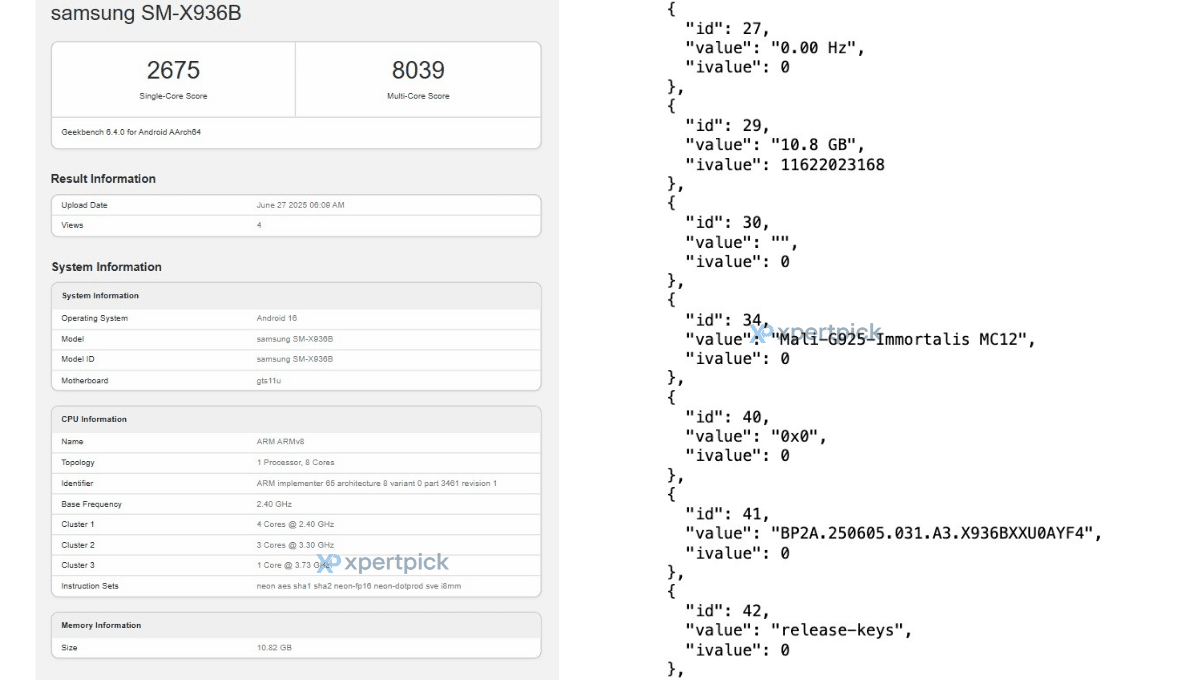Click the Memory Information table header
This screenshot has height=680, width=1200.
[101, 625]
